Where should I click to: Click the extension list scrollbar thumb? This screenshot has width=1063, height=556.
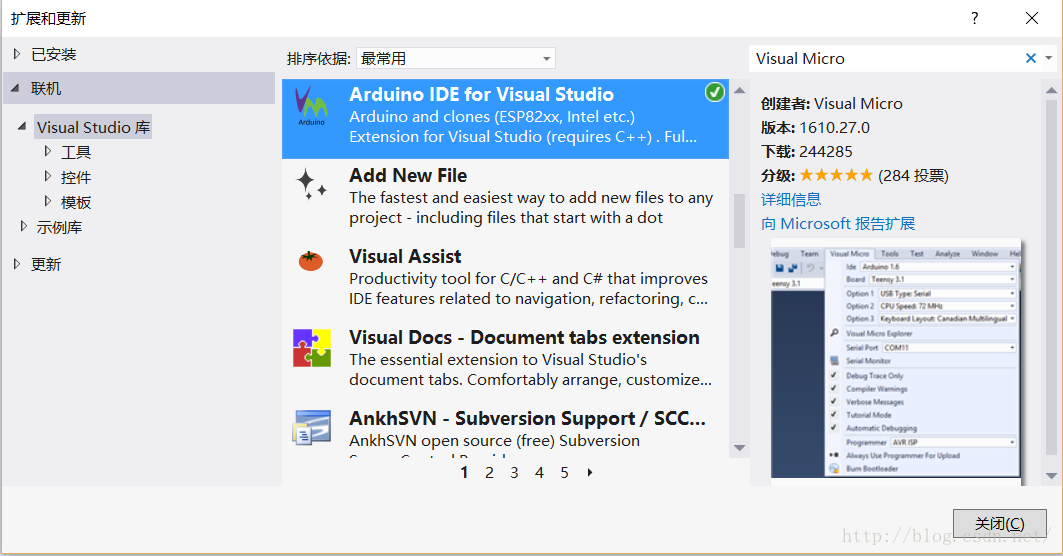[740, 221]
